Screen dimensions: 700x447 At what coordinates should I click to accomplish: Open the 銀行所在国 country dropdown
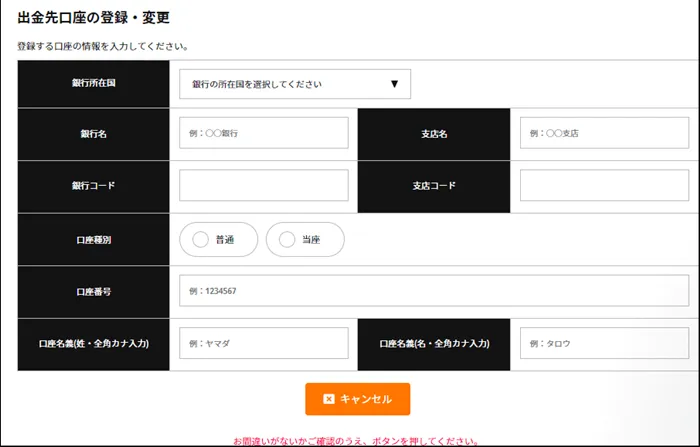[x=295, y=84]
